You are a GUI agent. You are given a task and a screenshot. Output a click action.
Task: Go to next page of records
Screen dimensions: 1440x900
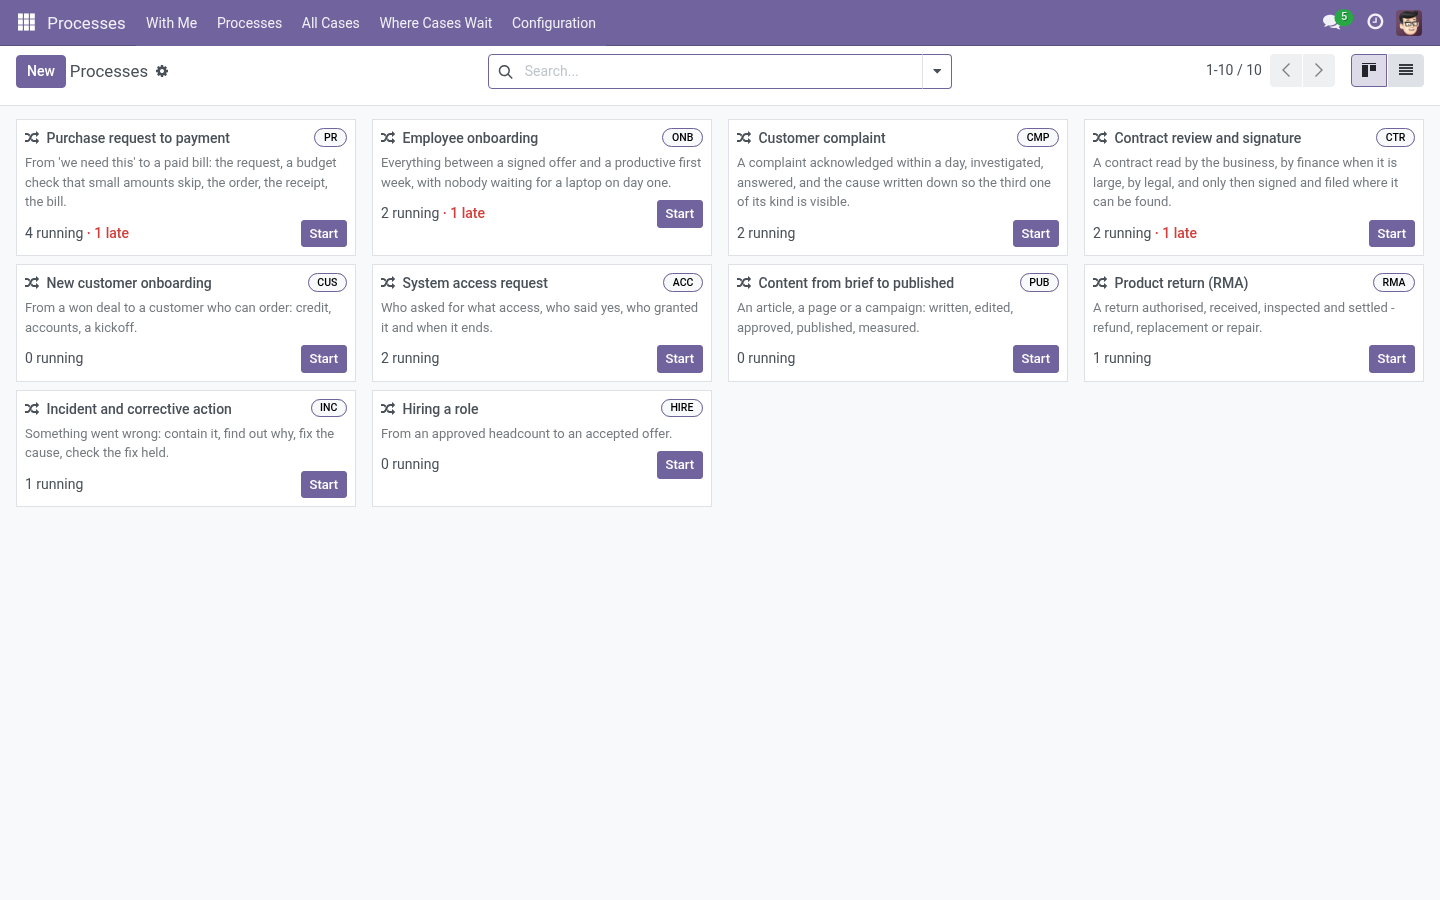[x=1319, y=71]
